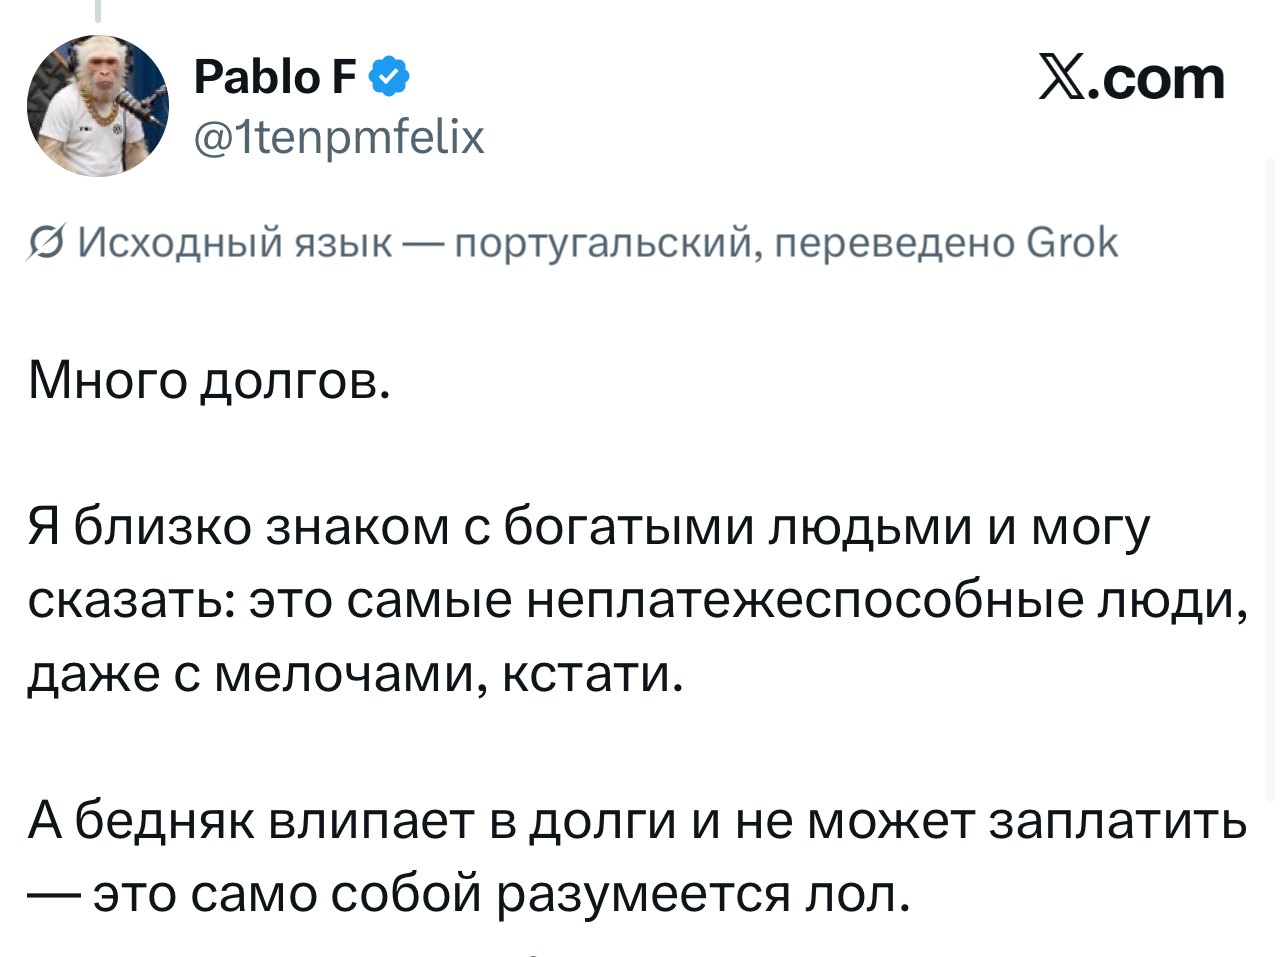Click the line starting "А бедняк влипает"
The width and height of the screenshot is (1284, 957).
tap(637, 821)
